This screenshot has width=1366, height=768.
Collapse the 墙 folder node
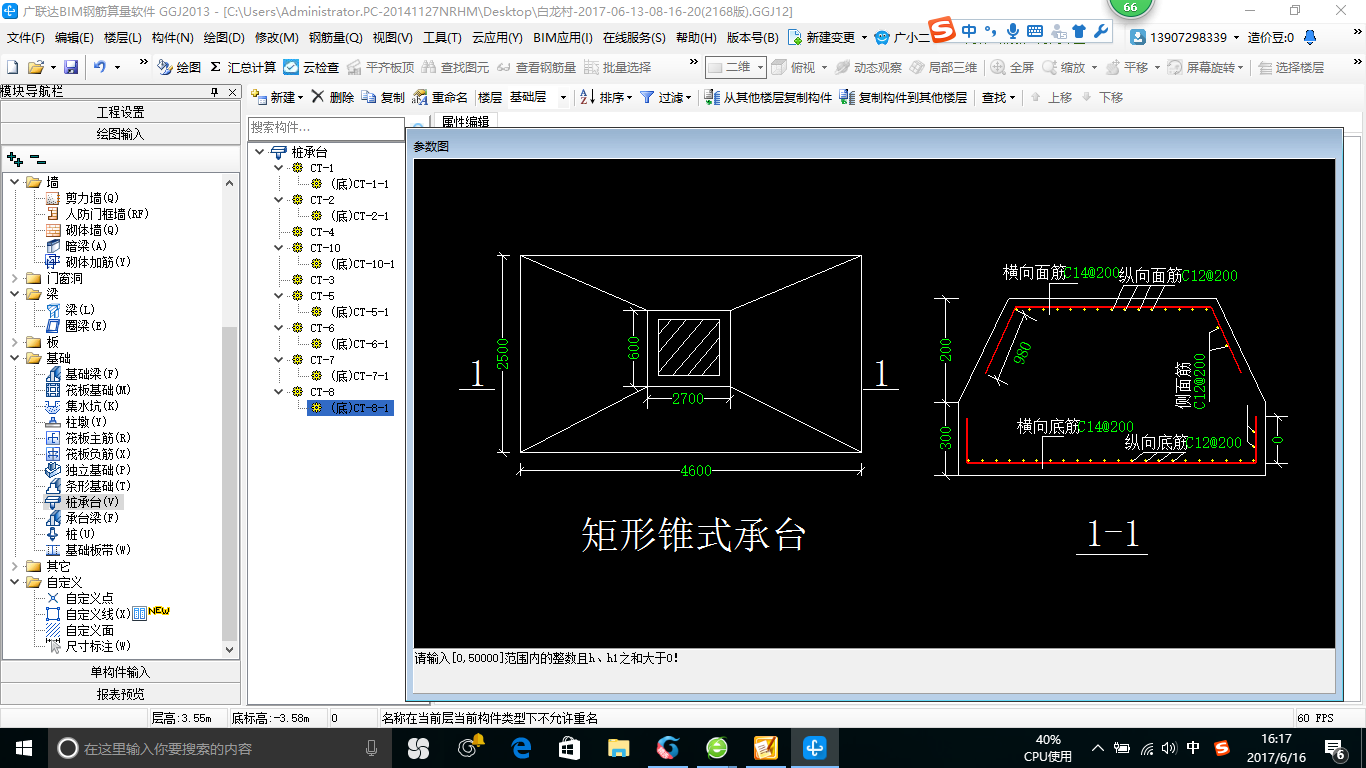(15, 182)
